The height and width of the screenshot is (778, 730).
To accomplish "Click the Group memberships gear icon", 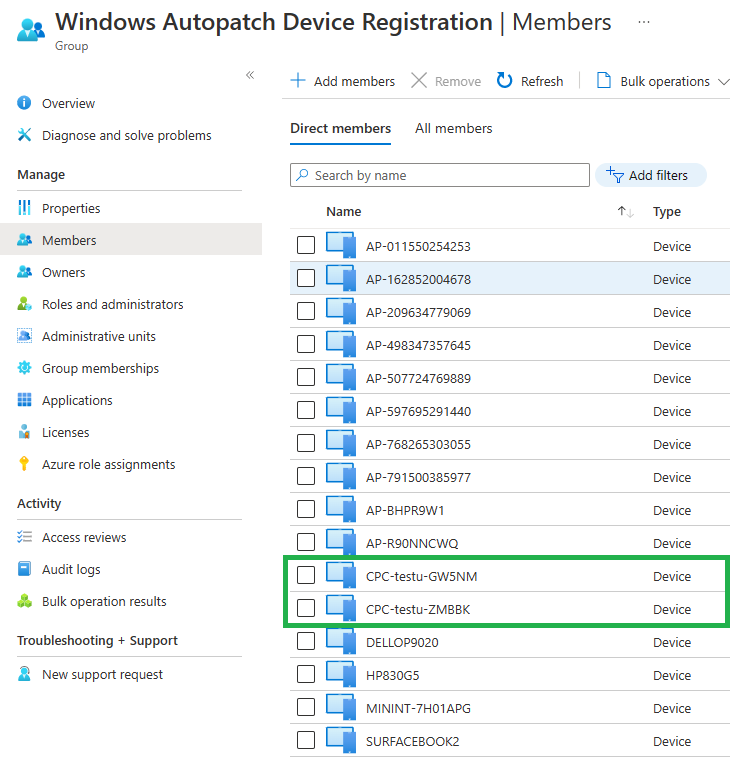I will [24, 368].
